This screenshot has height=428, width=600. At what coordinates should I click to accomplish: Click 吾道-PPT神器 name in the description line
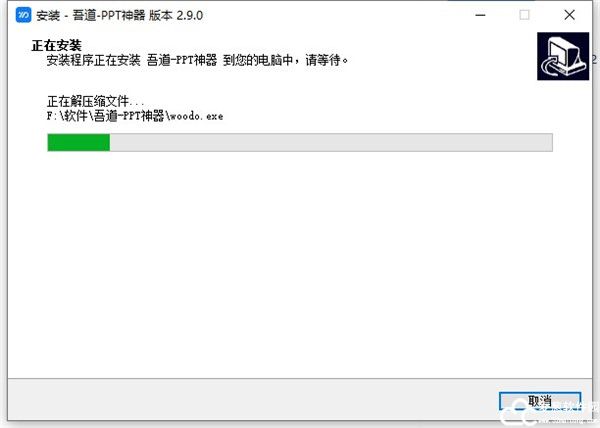pyautogui.click(x=182, y=60)
